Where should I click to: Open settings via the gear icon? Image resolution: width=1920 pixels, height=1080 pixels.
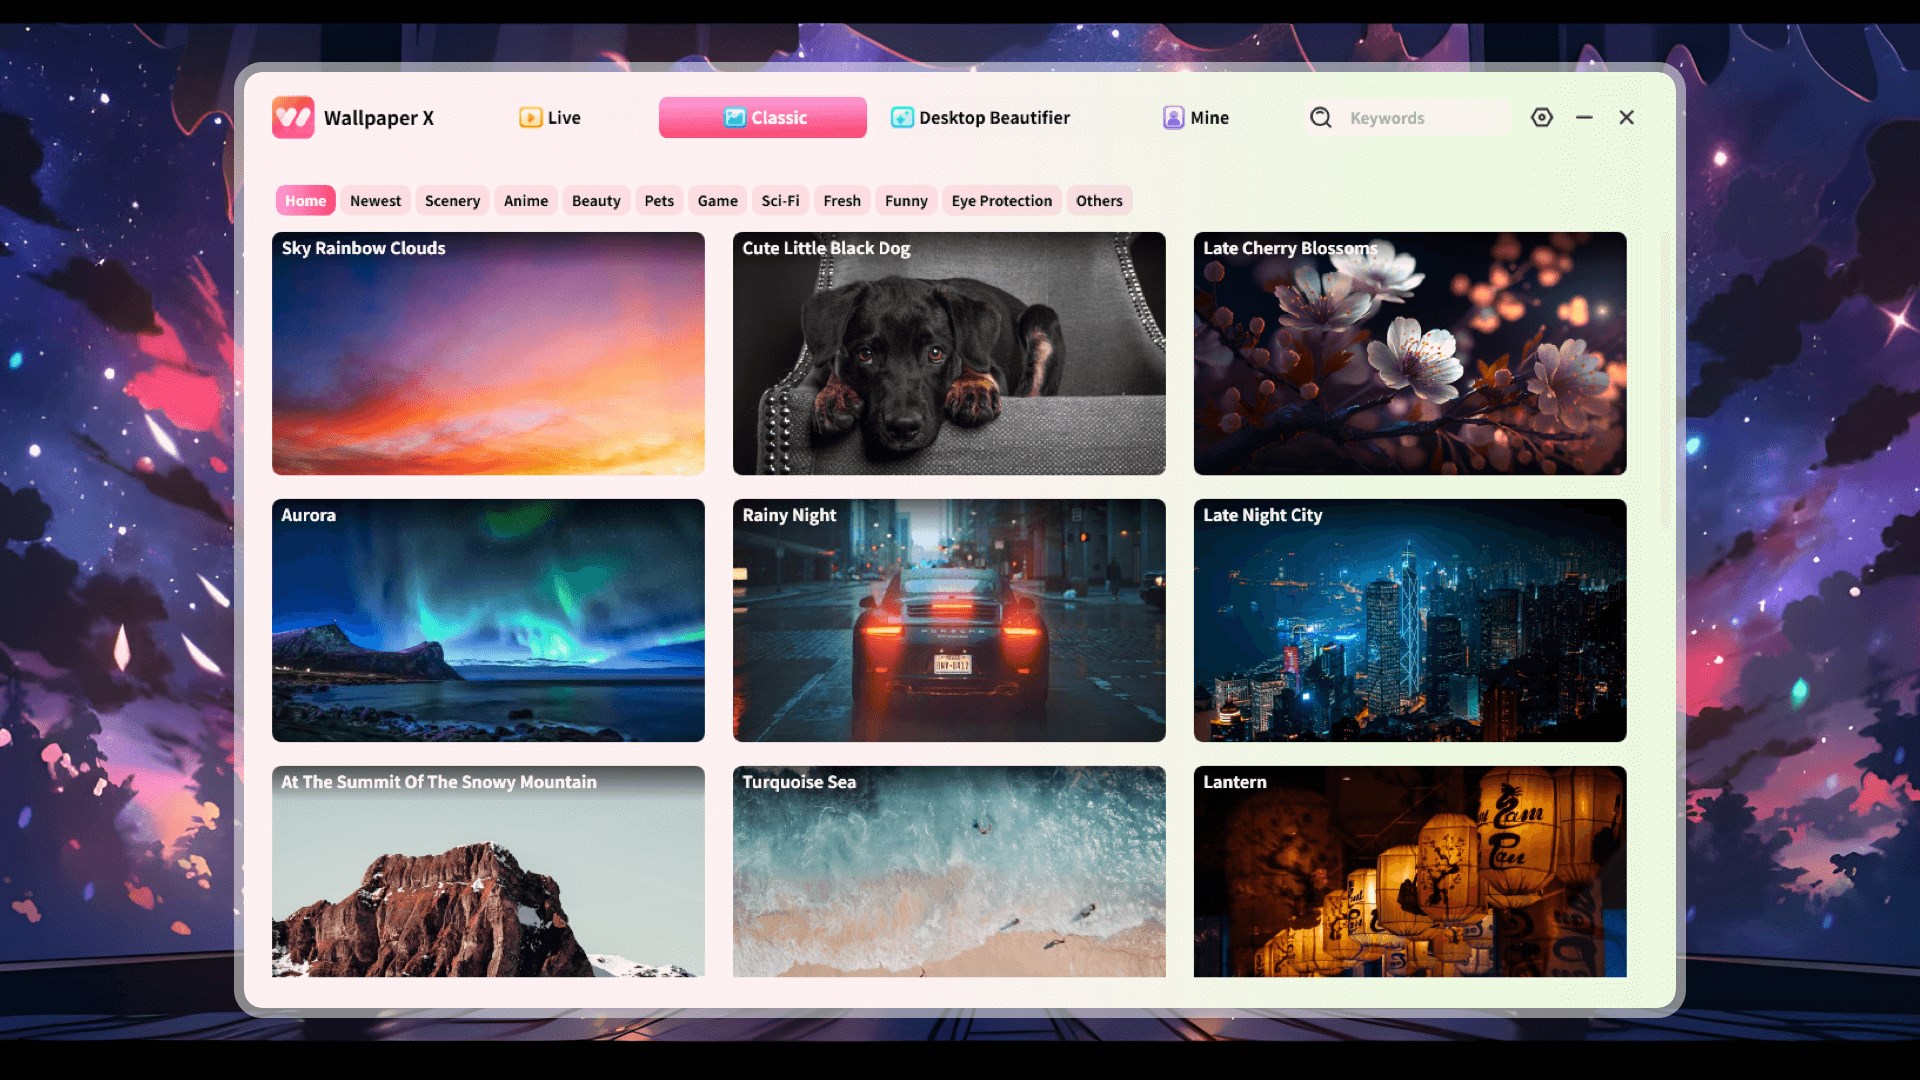point(1541,117)
